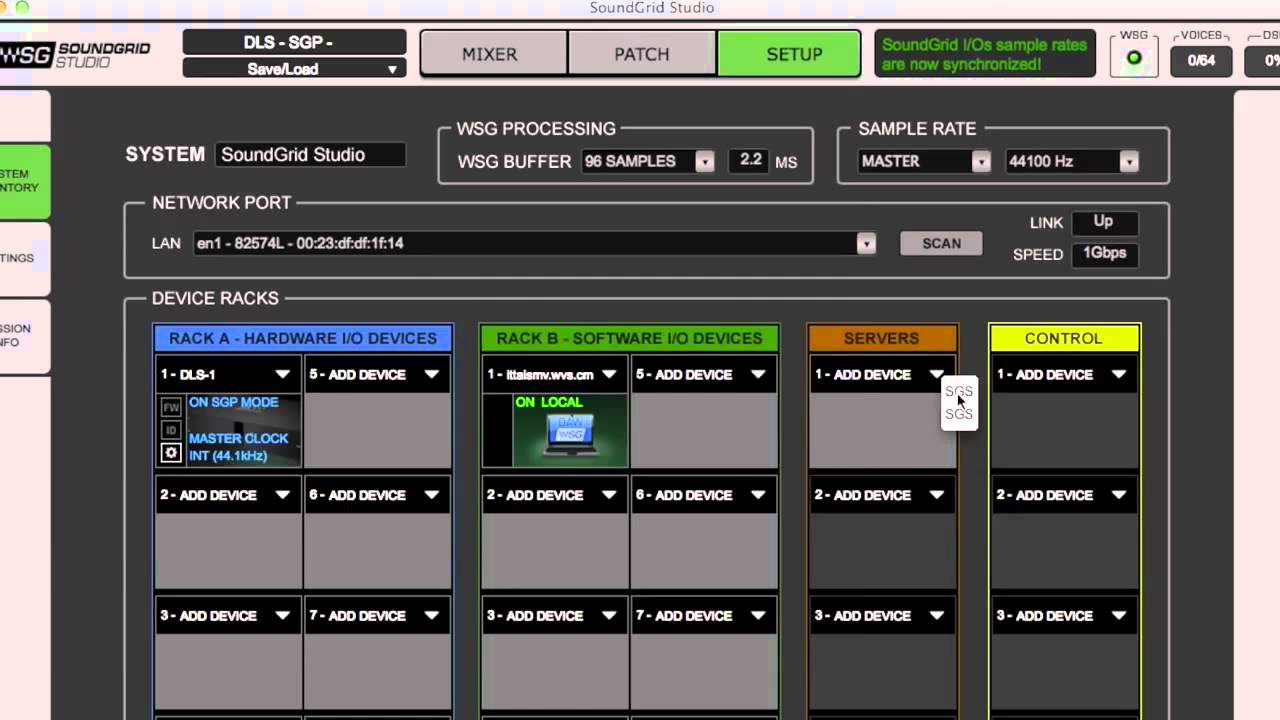Click the VOICES 0/64 counter
Image resolution: width=1280 pixels, height=720 pixels.
click(1201, 60)
